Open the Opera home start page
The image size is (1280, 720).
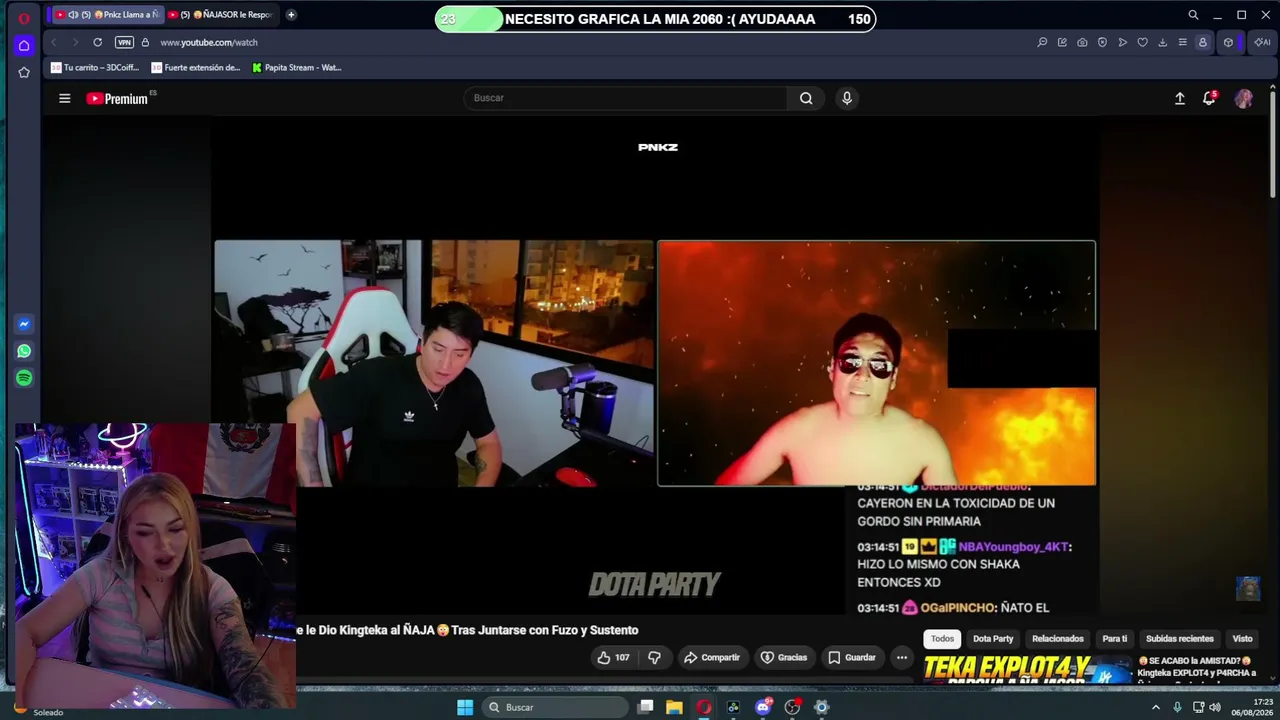pyautogui.click(x=24, y=45)
